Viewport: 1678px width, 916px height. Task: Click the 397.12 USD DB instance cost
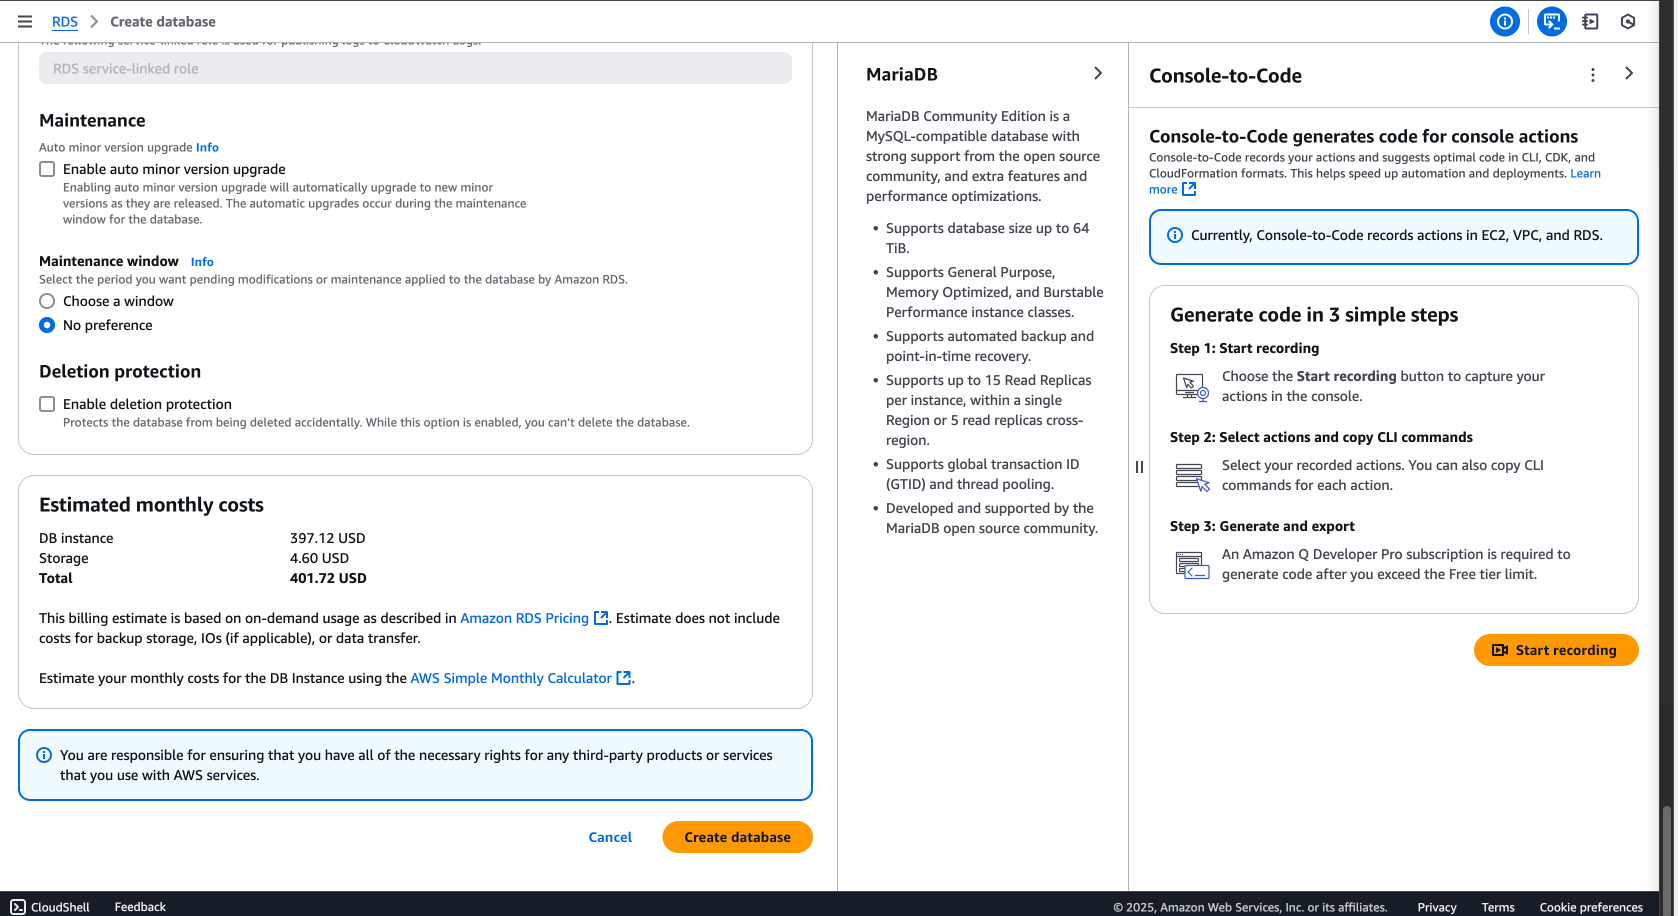click(x=327, y=538)
